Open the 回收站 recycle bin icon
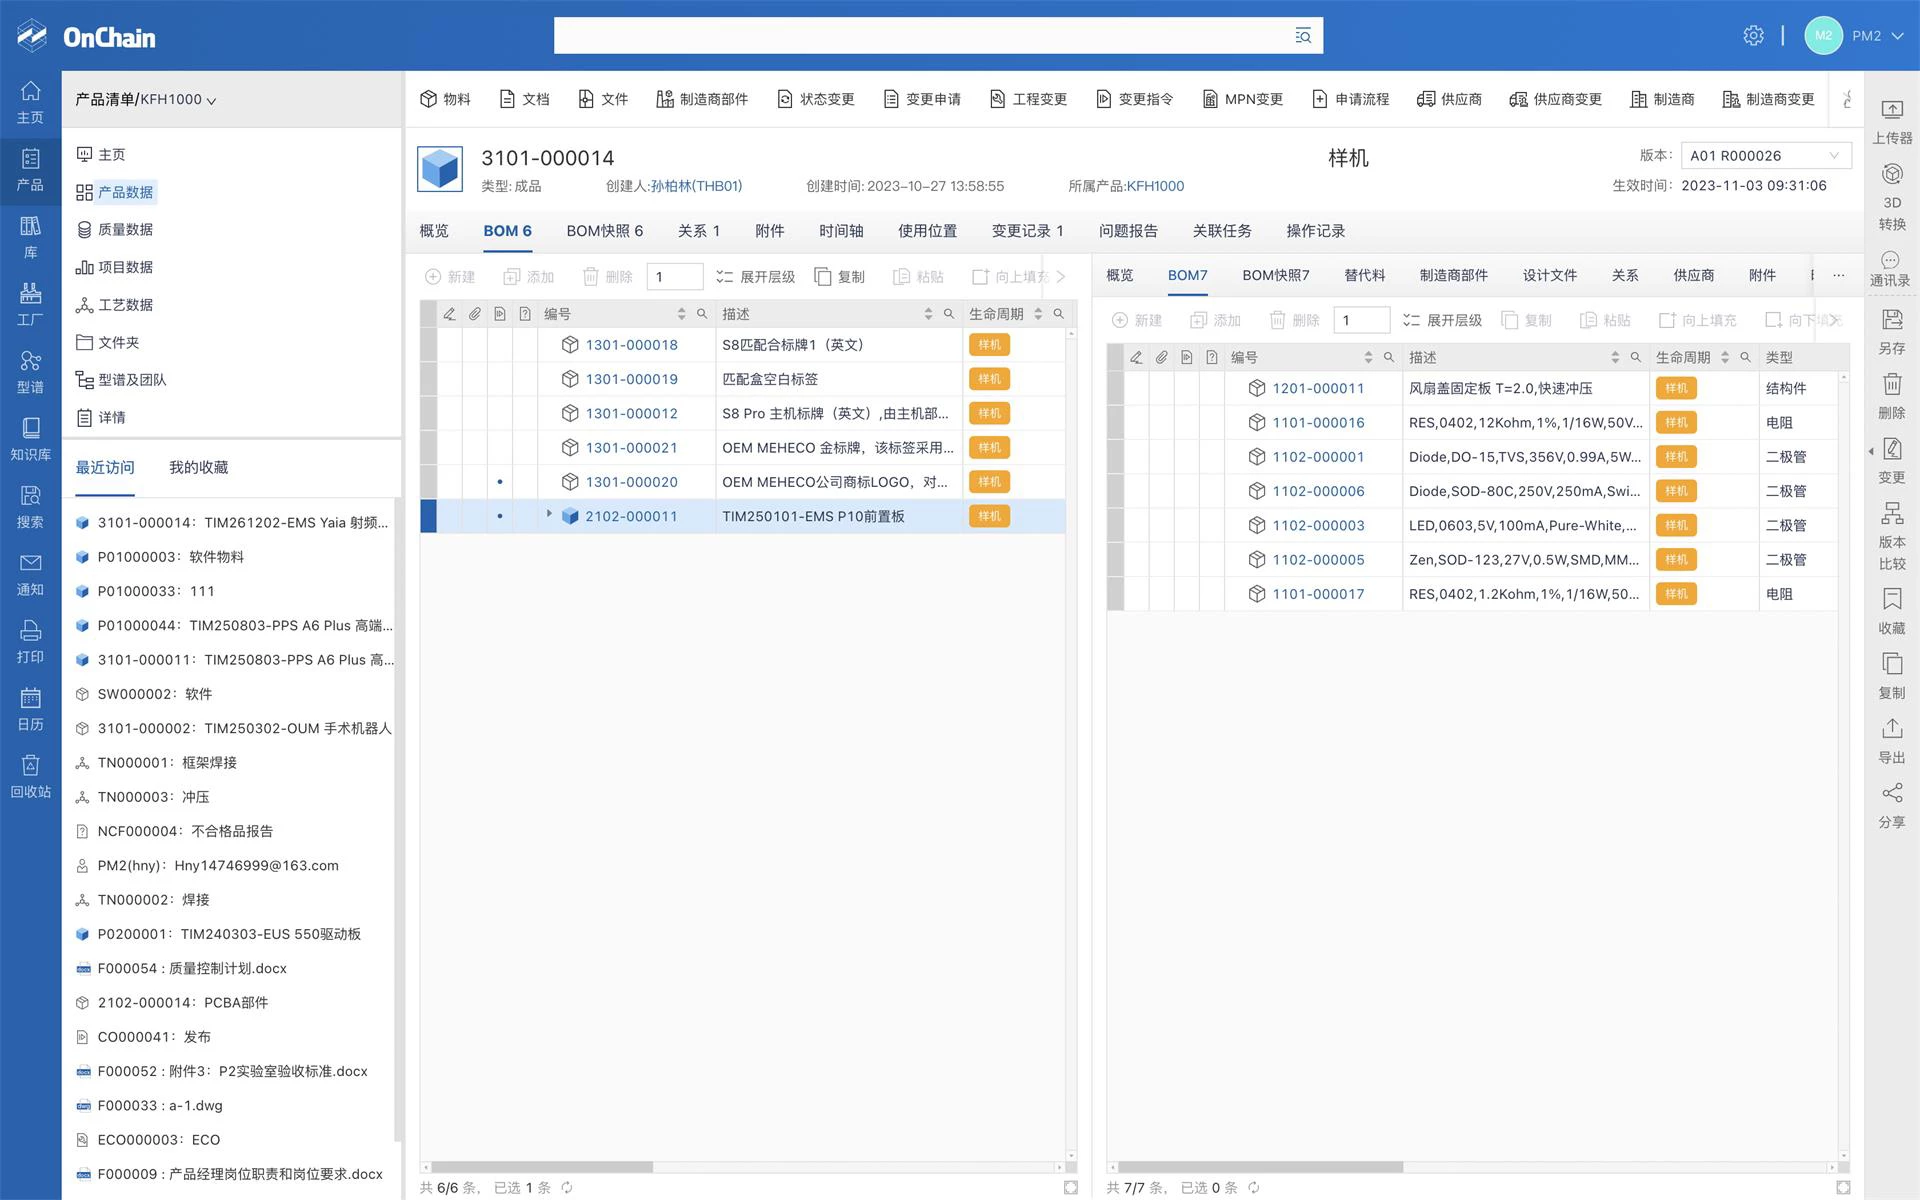The height and width of the screenshot is (1200, 1920). point(30,777)
